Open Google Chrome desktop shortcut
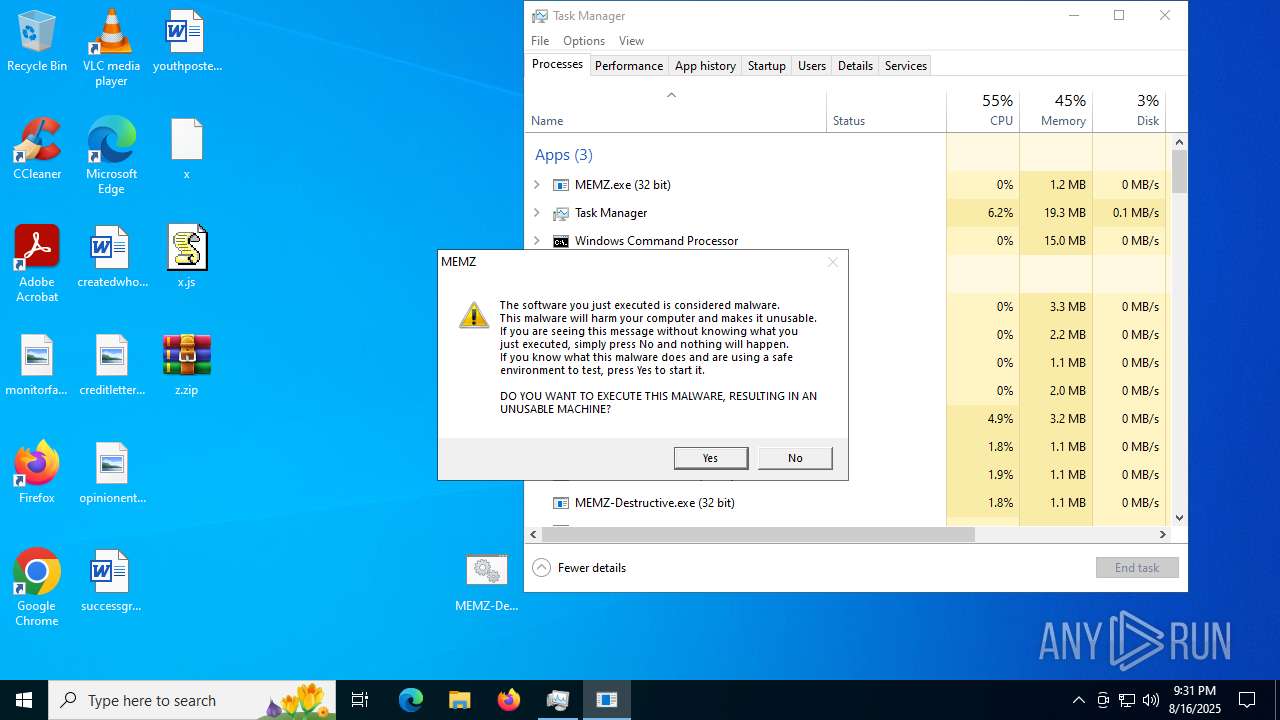 click(37, 588)
